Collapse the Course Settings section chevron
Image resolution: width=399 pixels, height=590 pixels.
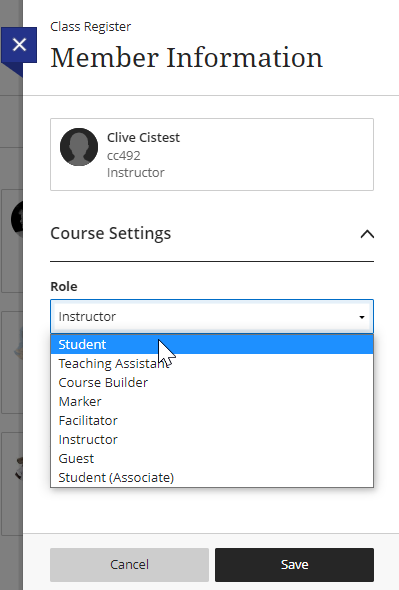point(367,234)
